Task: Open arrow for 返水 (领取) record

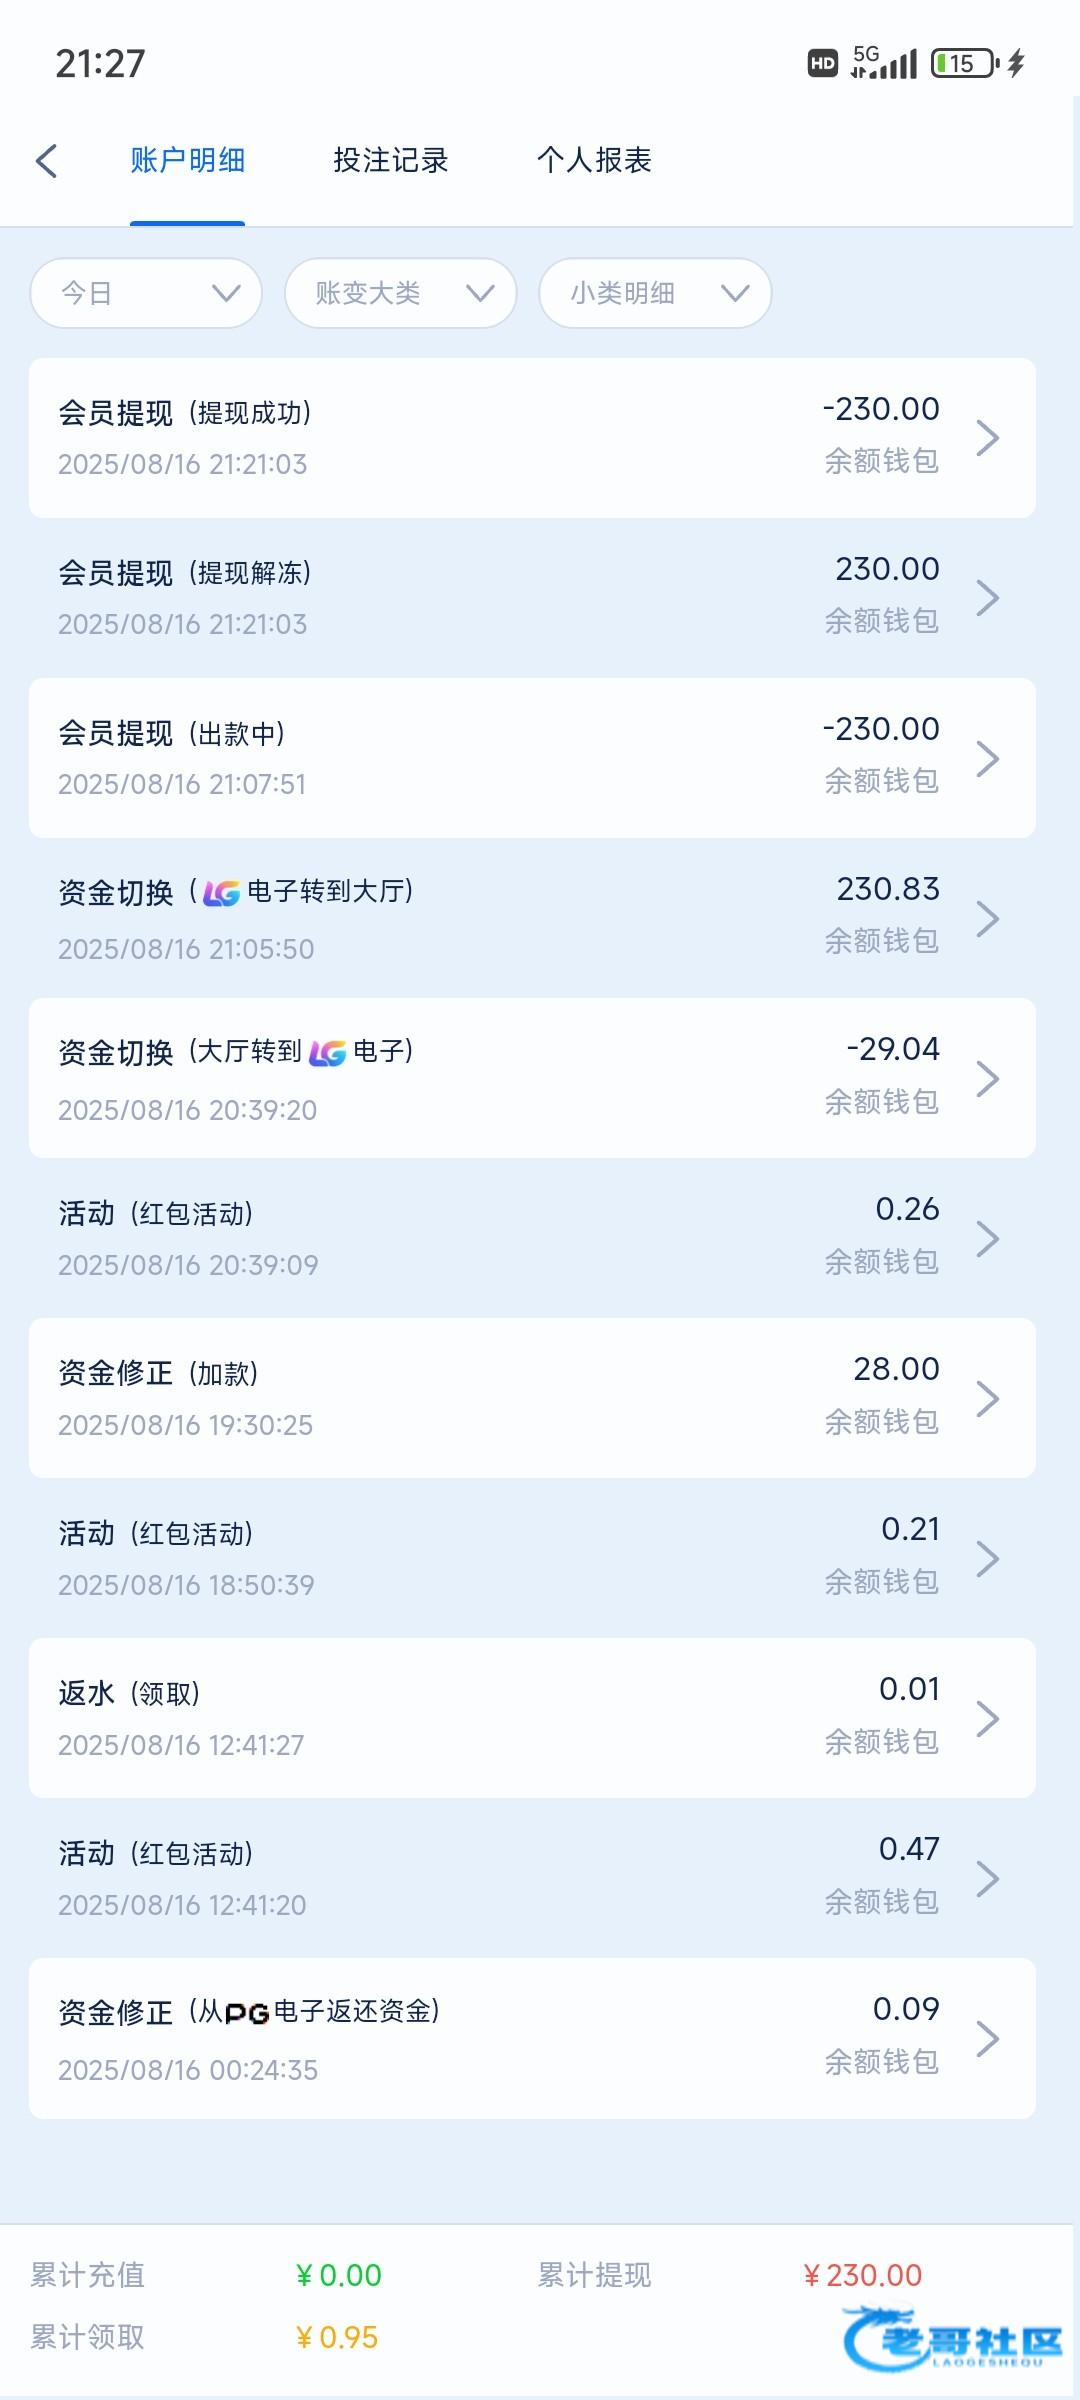Action: coord(987,1718)
